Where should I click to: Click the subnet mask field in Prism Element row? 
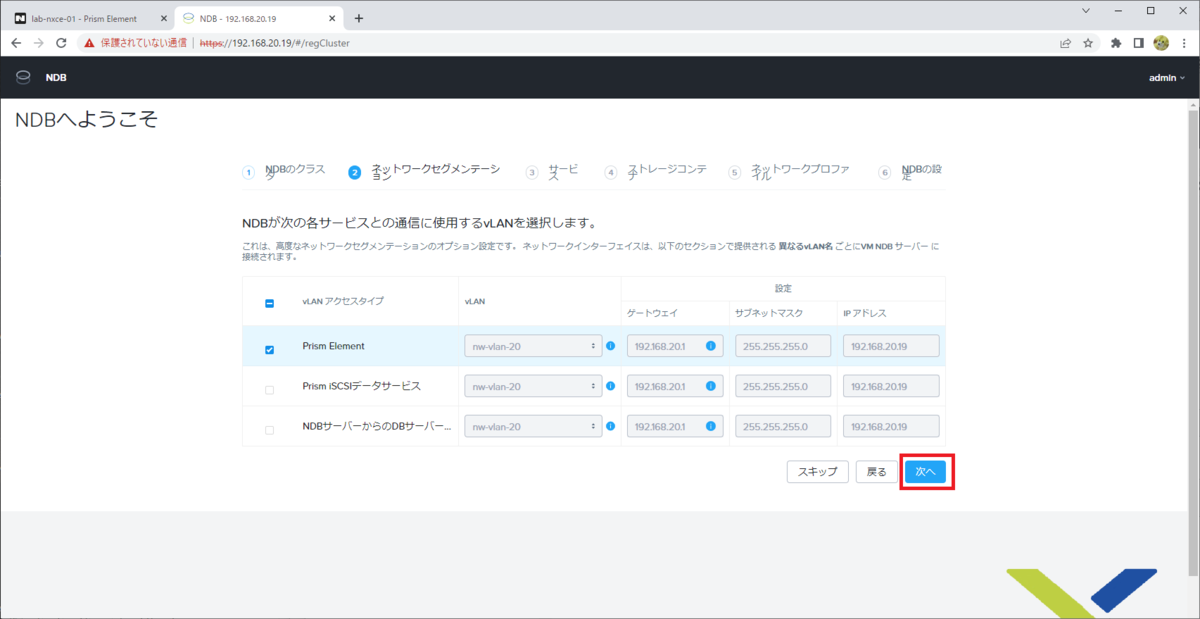pos(783,346)
